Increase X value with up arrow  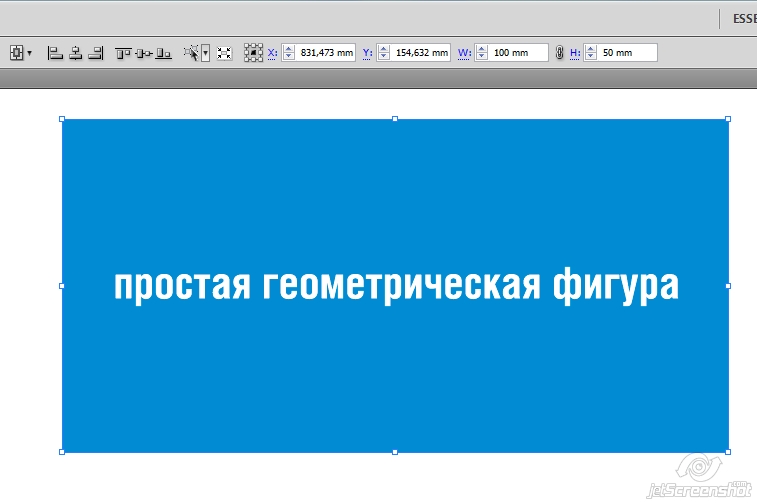tap(288, 49)
